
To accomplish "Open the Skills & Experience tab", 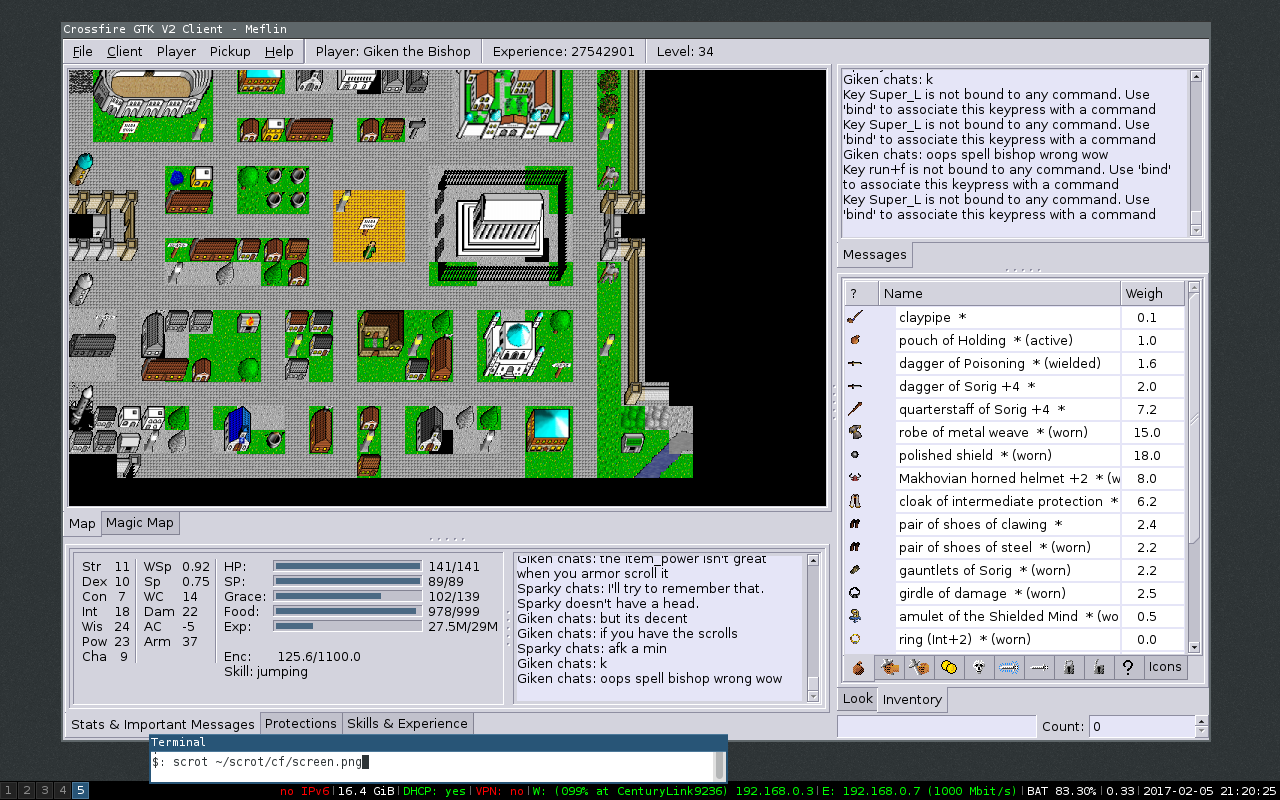I will click(407, 723).
